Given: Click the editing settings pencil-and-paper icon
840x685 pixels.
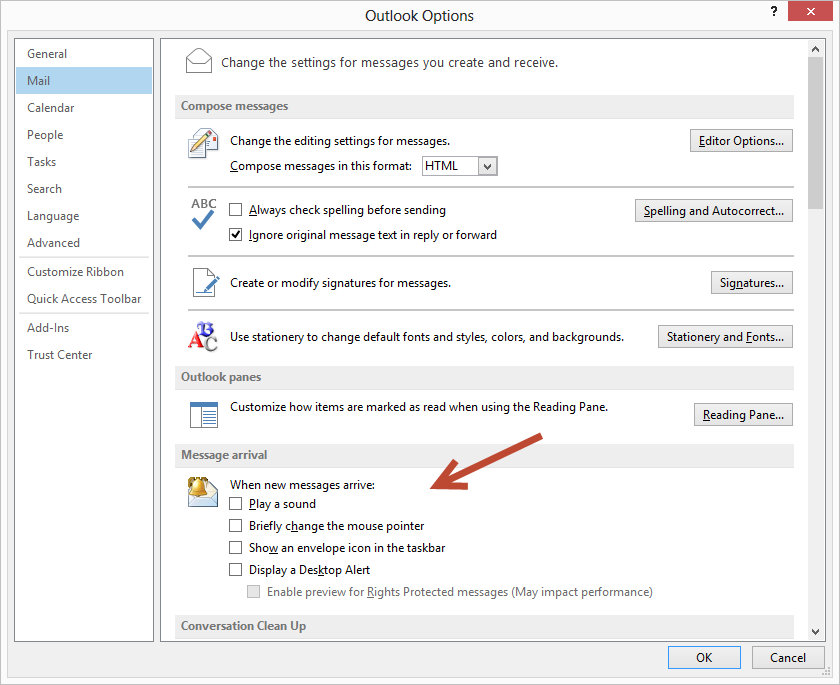Looking at the screenshot, I should pyautogui.click(x=203, y=144).
